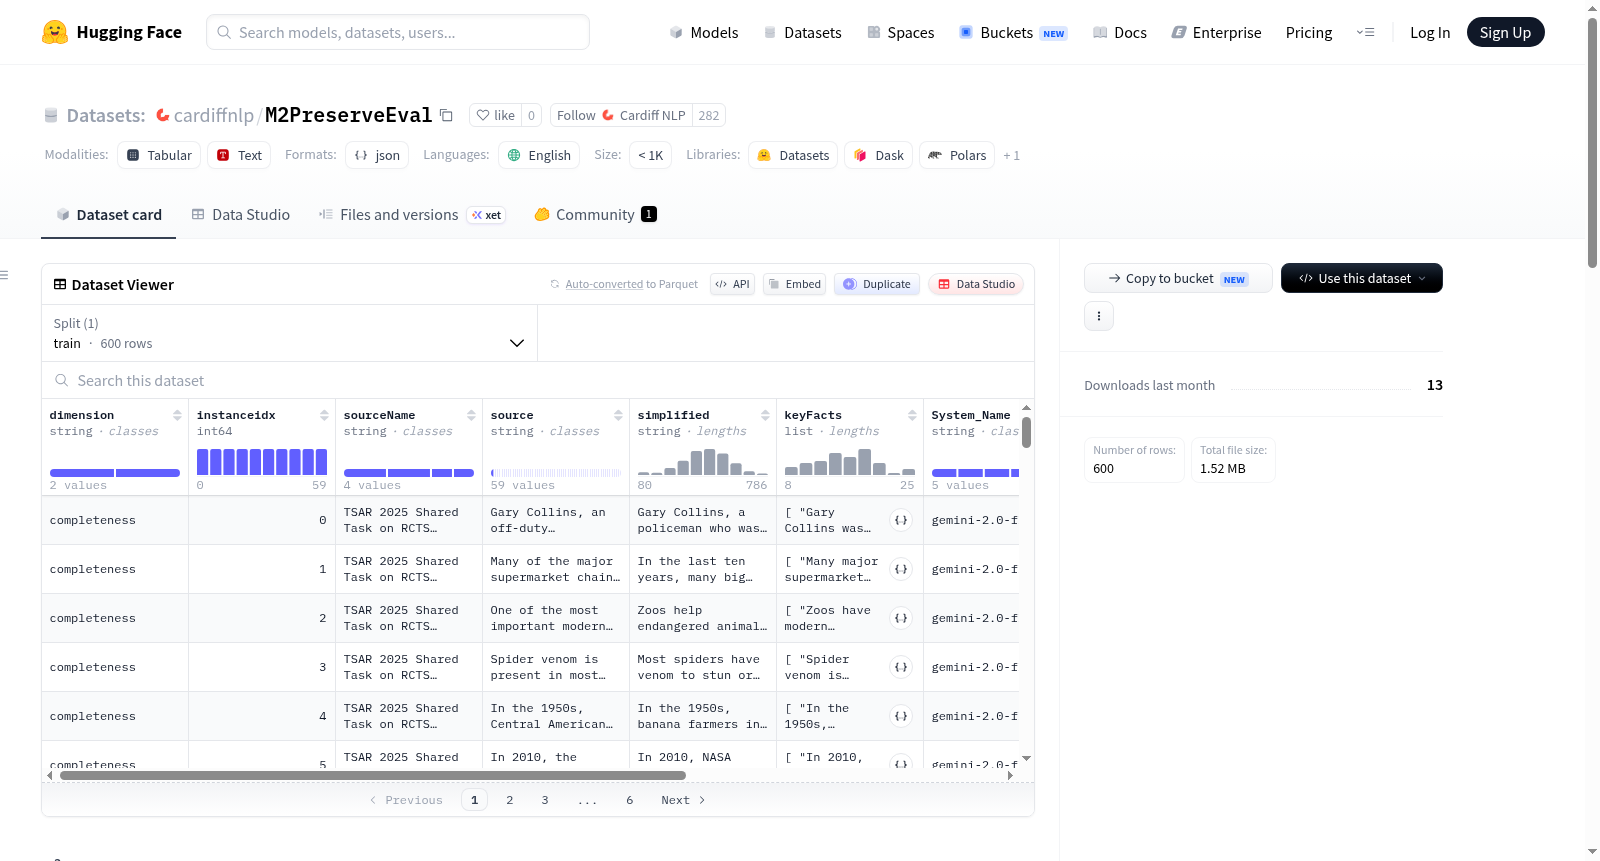
Task: Open the cardiffnlp organization link
Action: pos(213,115)
